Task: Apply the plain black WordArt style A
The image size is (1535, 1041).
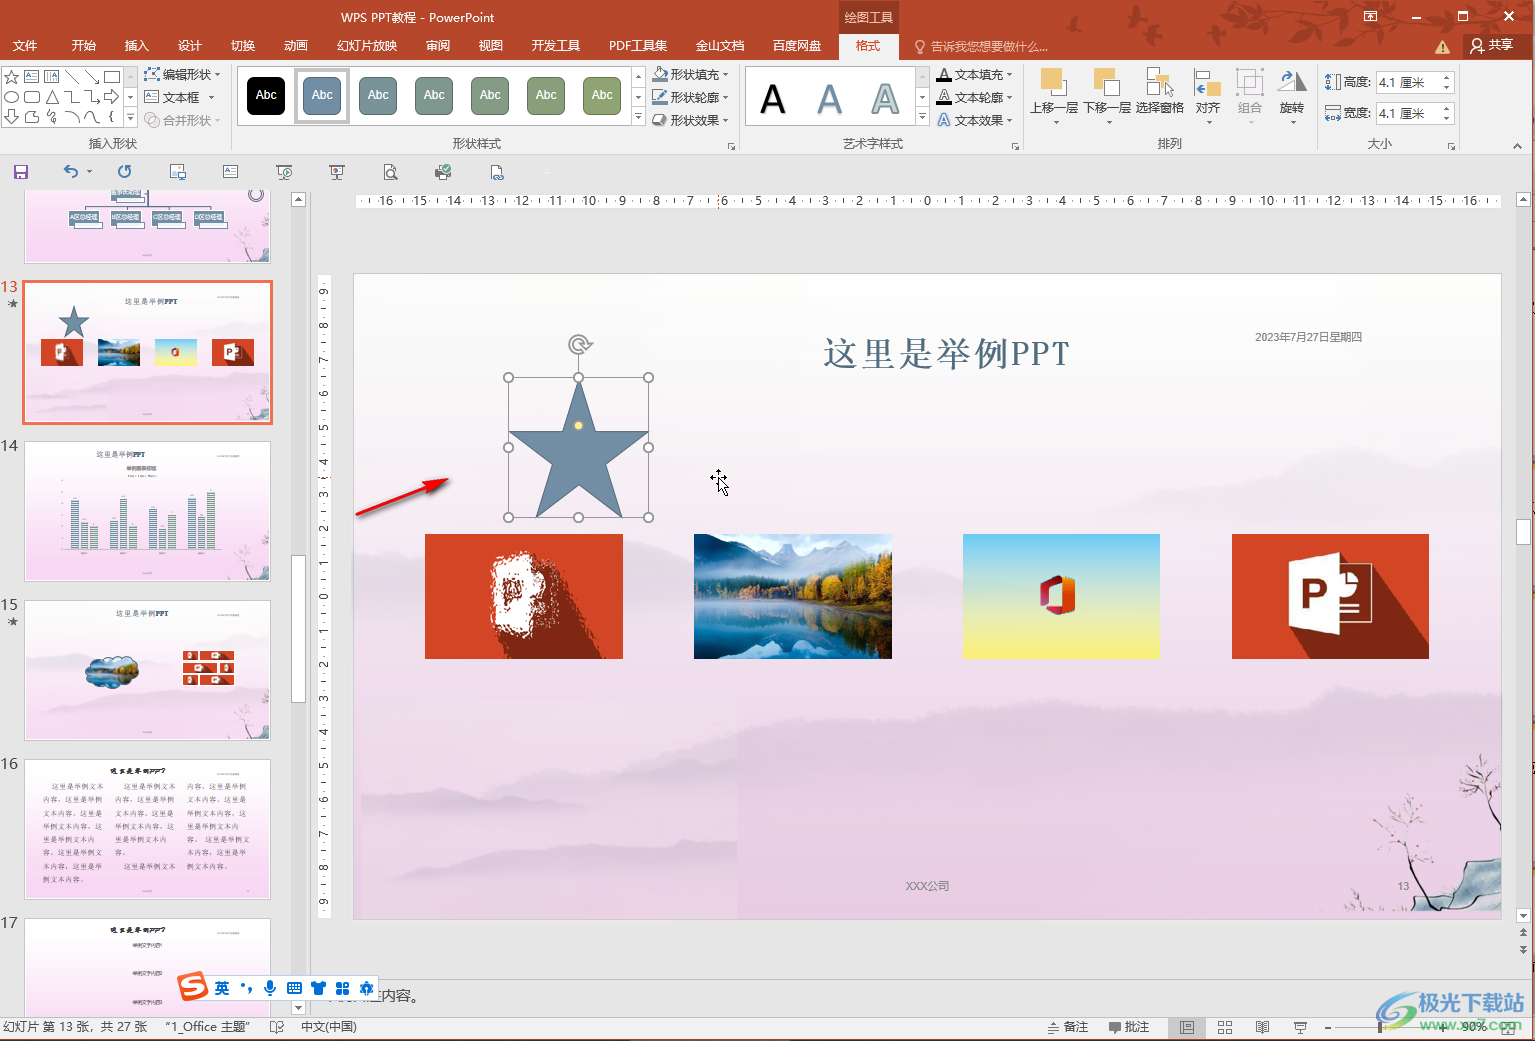Action: tap(773, 99)
